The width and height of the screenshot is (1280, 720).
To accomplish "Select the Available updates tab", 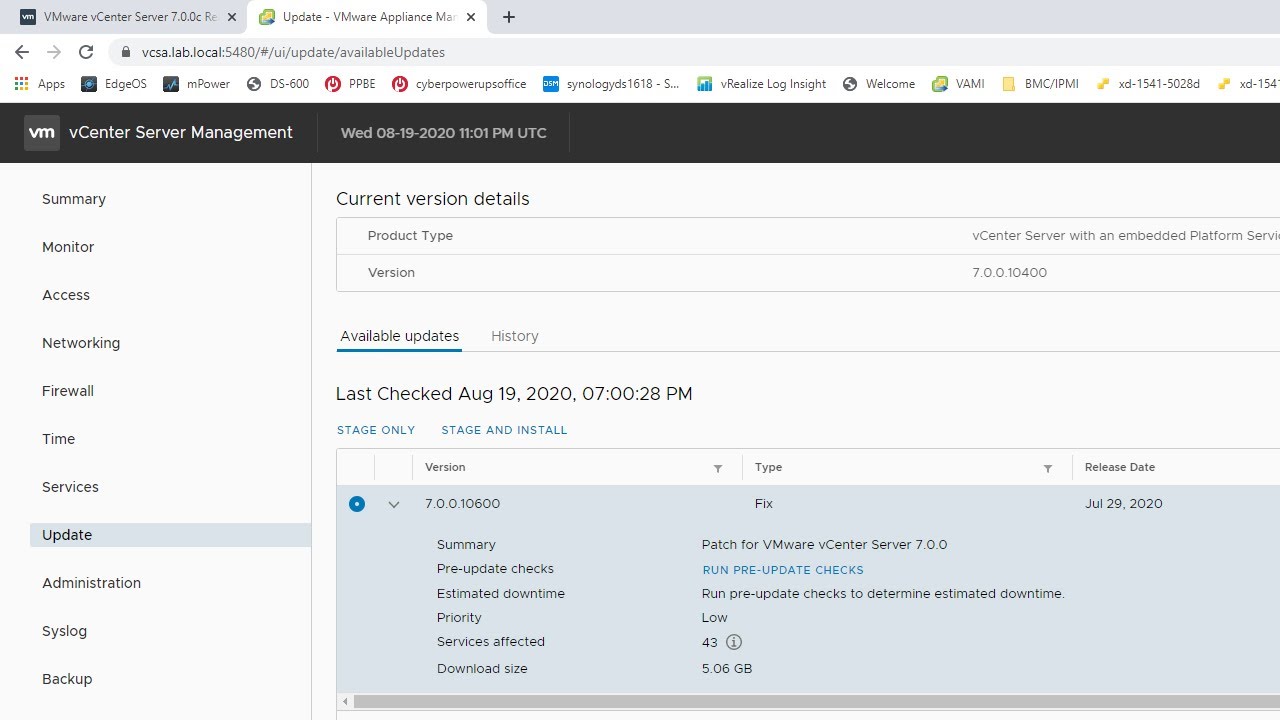I will tap(400, 336).
